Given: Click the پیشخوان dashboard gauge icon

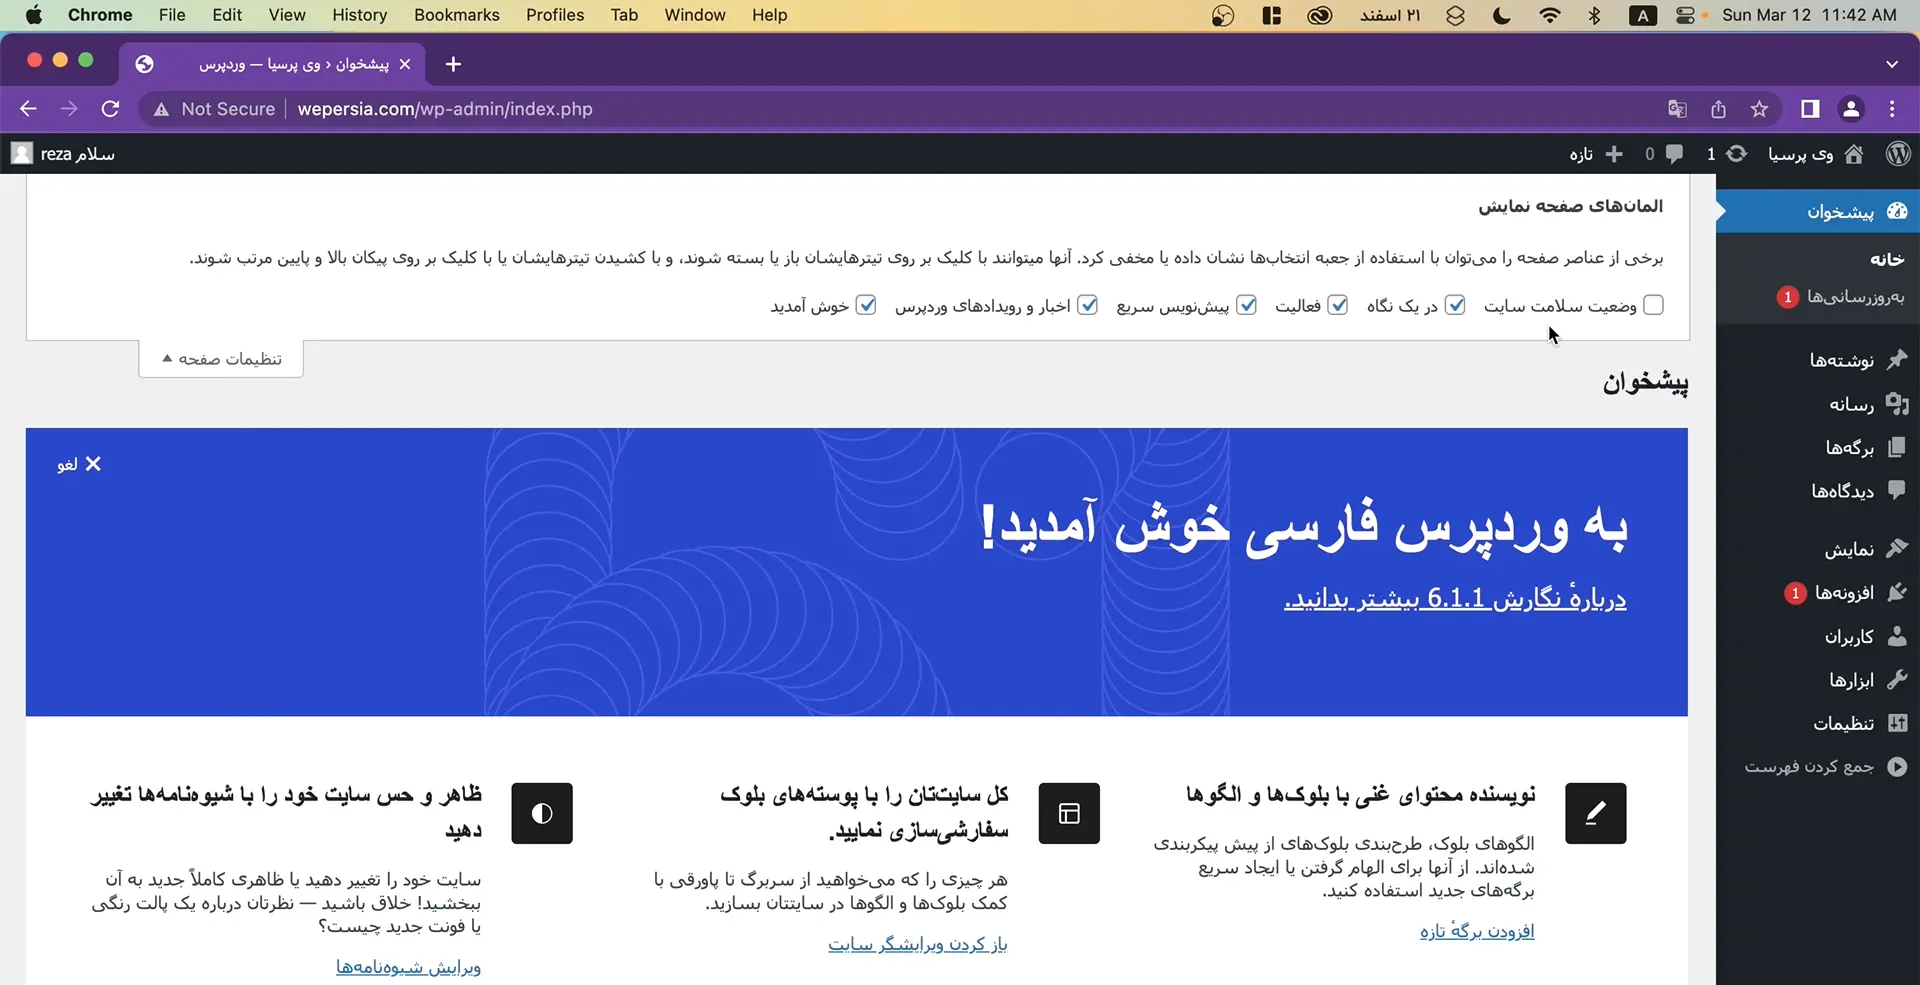Looking at the screenshot, I should pyautogui.click(x=1897, y=211).
